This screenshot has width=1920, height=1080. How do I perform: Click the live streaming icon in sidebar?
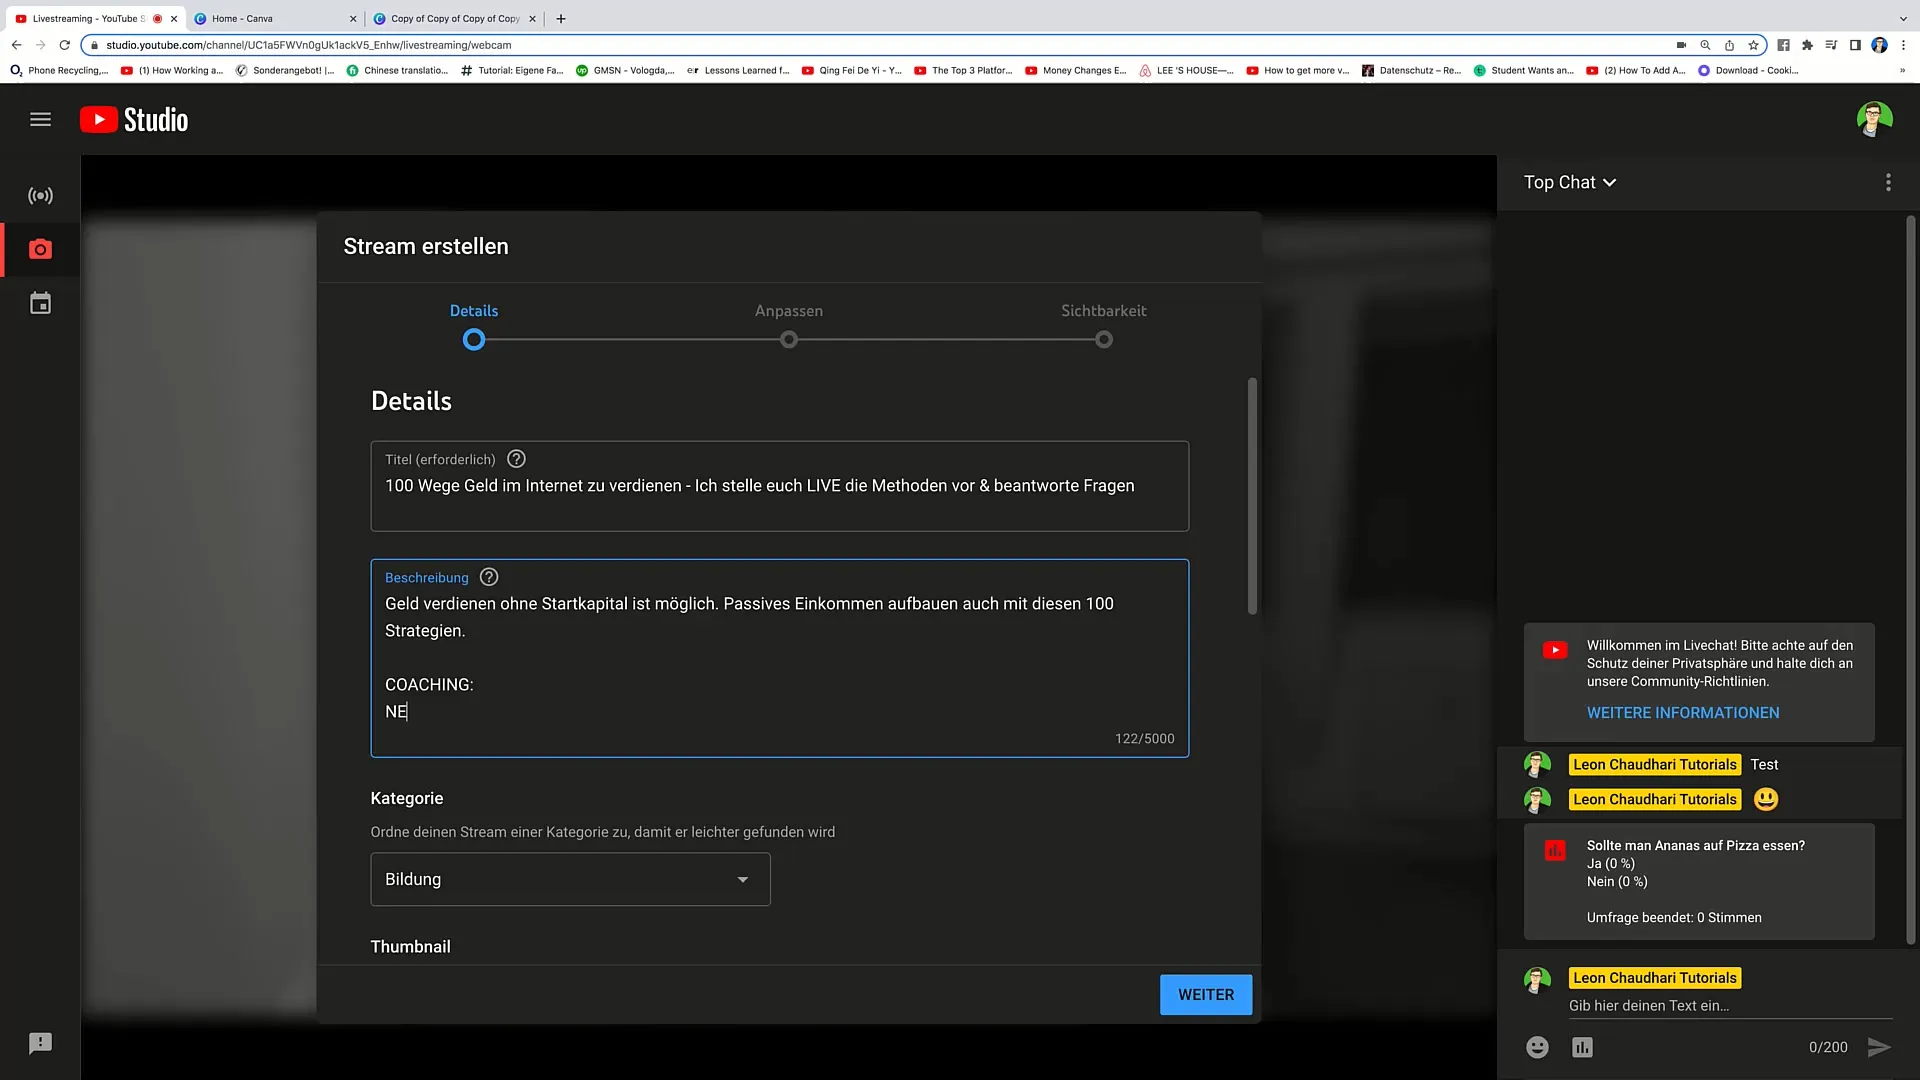pyautogui.click(x=38, y=195)
